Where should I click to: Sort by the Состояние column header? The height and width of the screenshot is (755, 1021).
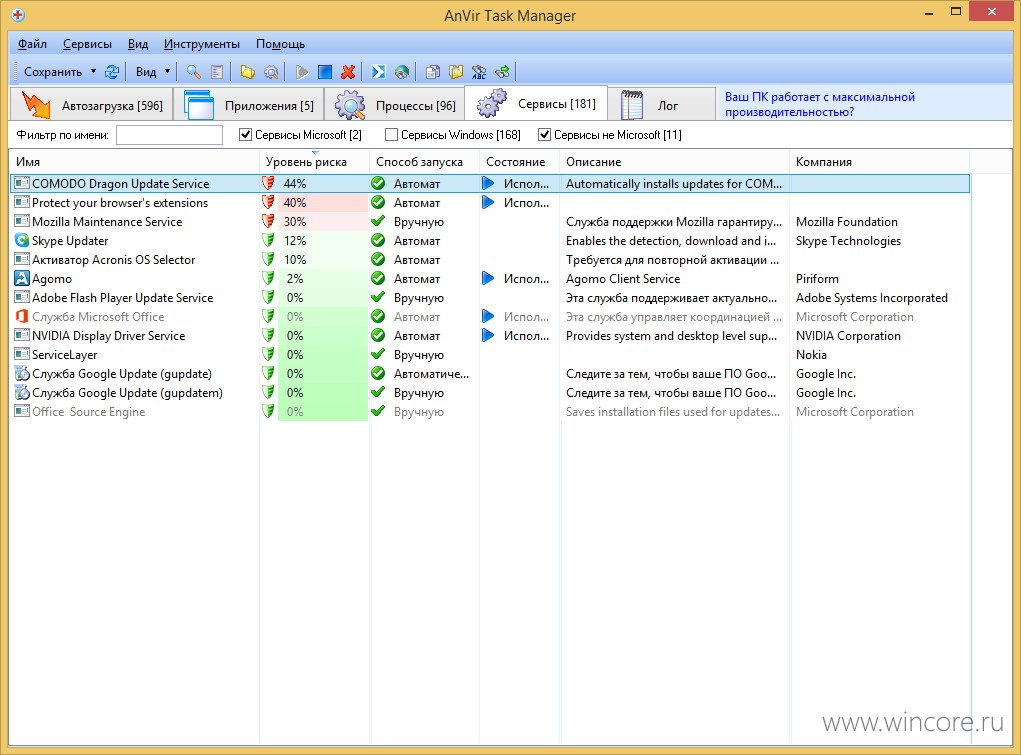click(x=520, y=162)
